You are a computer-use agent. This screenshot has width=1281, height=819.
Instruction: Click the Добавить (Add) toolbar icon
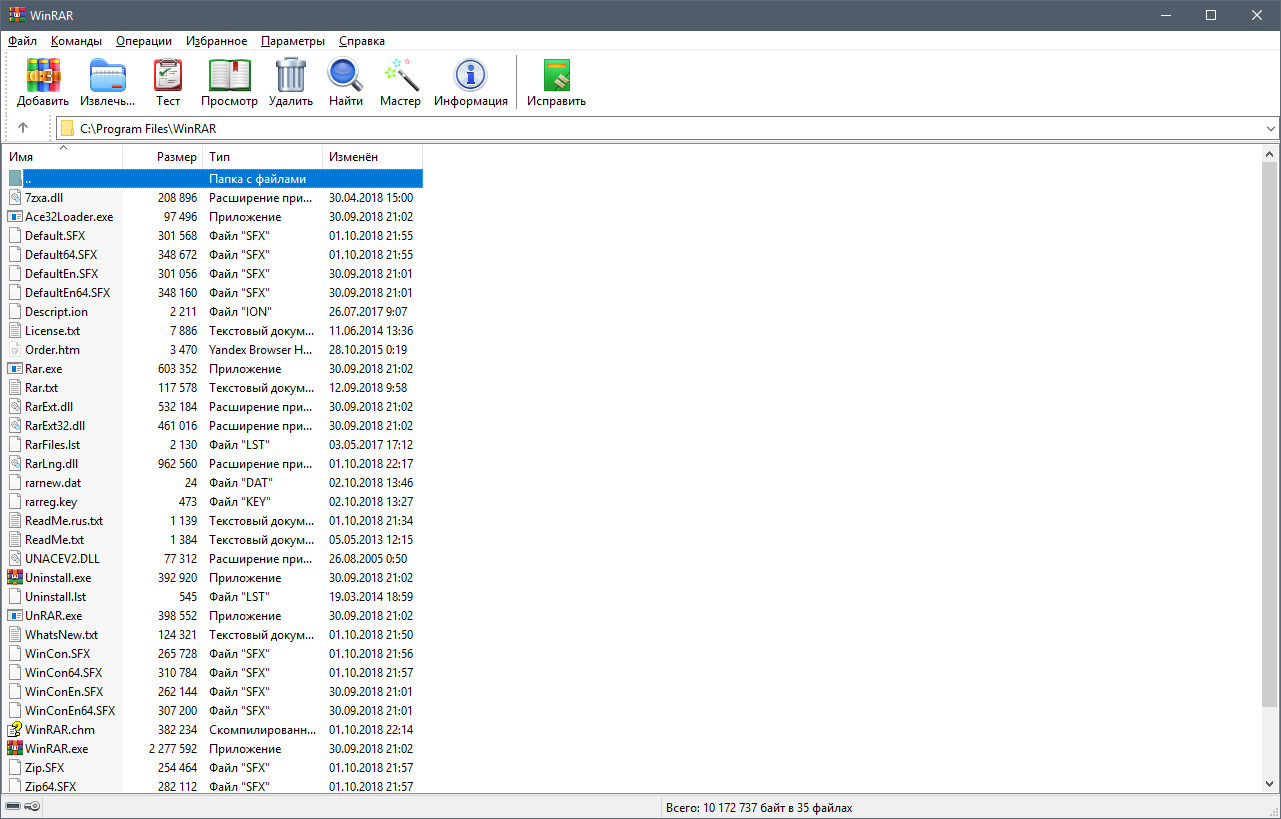(43, 75)
